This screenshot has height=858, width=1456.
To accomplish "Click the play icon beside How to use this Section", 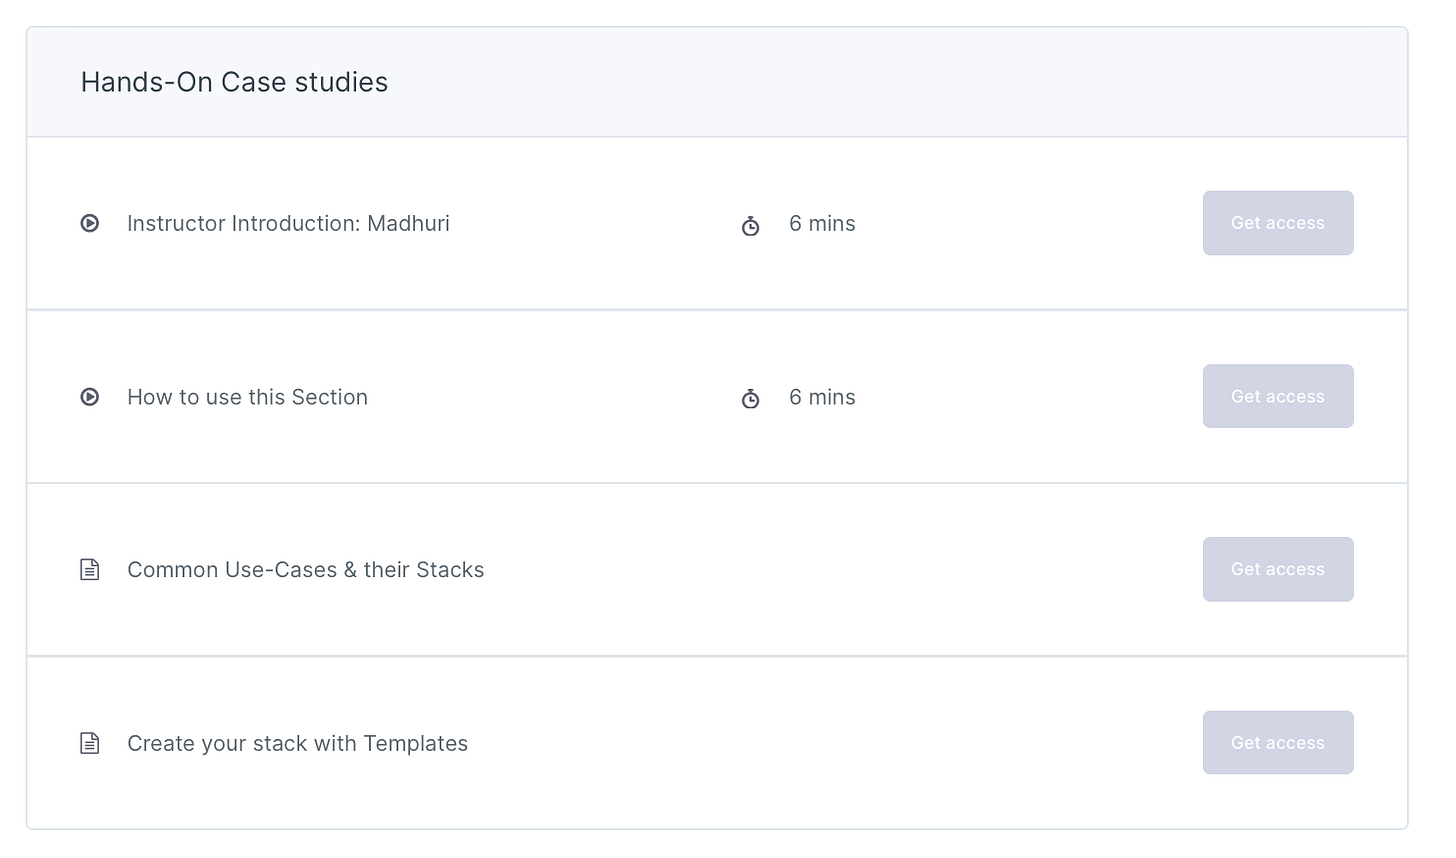I will tap(90, 397).
